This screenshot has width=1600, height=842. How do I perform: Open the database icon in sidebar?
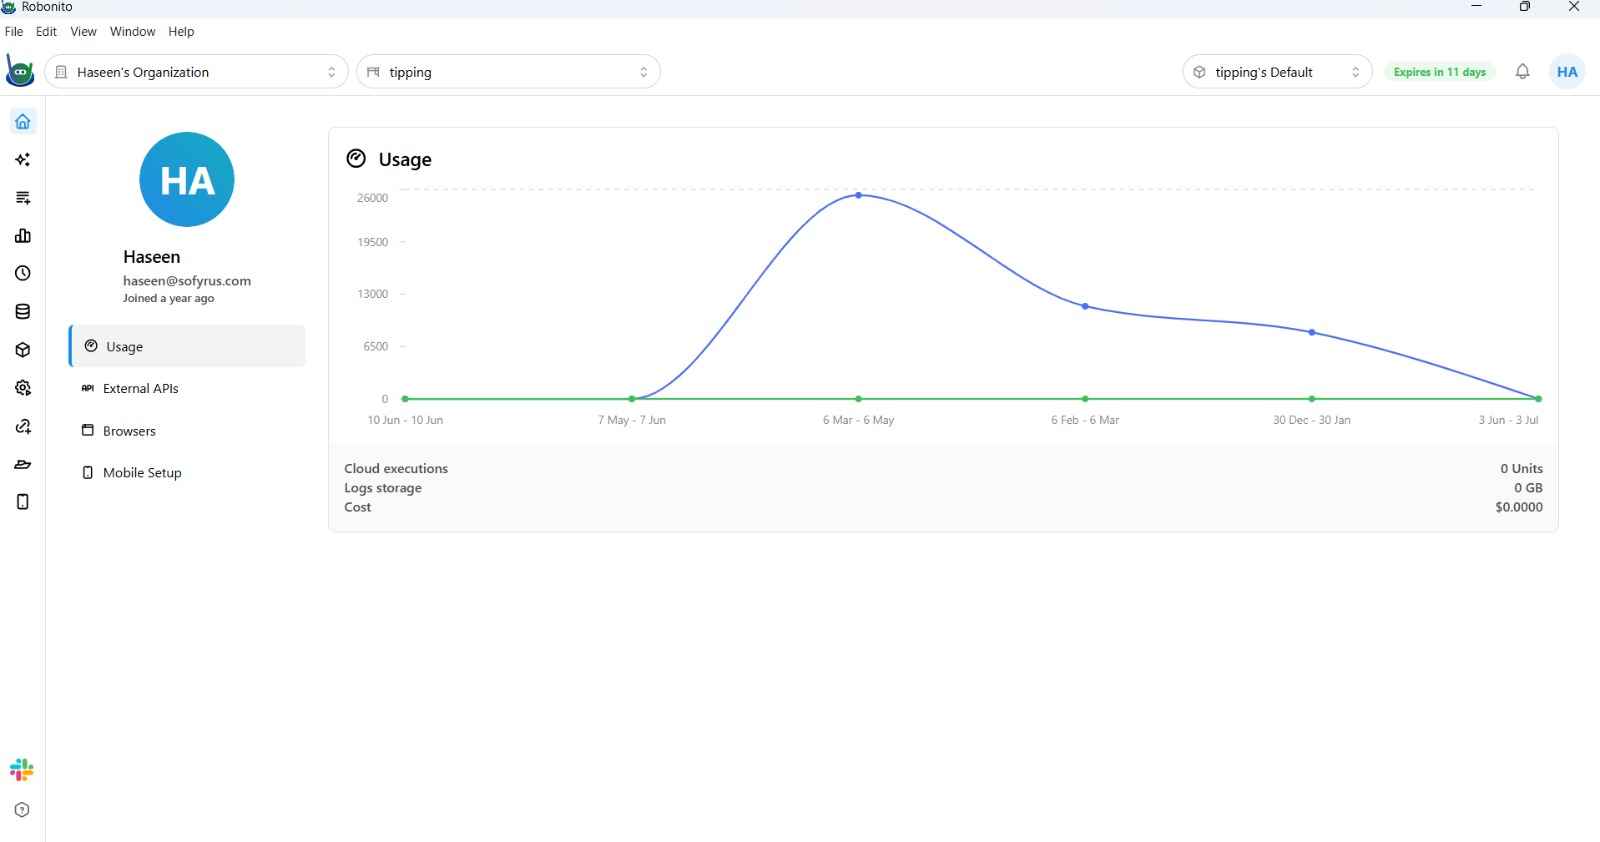tap(23, 312)
